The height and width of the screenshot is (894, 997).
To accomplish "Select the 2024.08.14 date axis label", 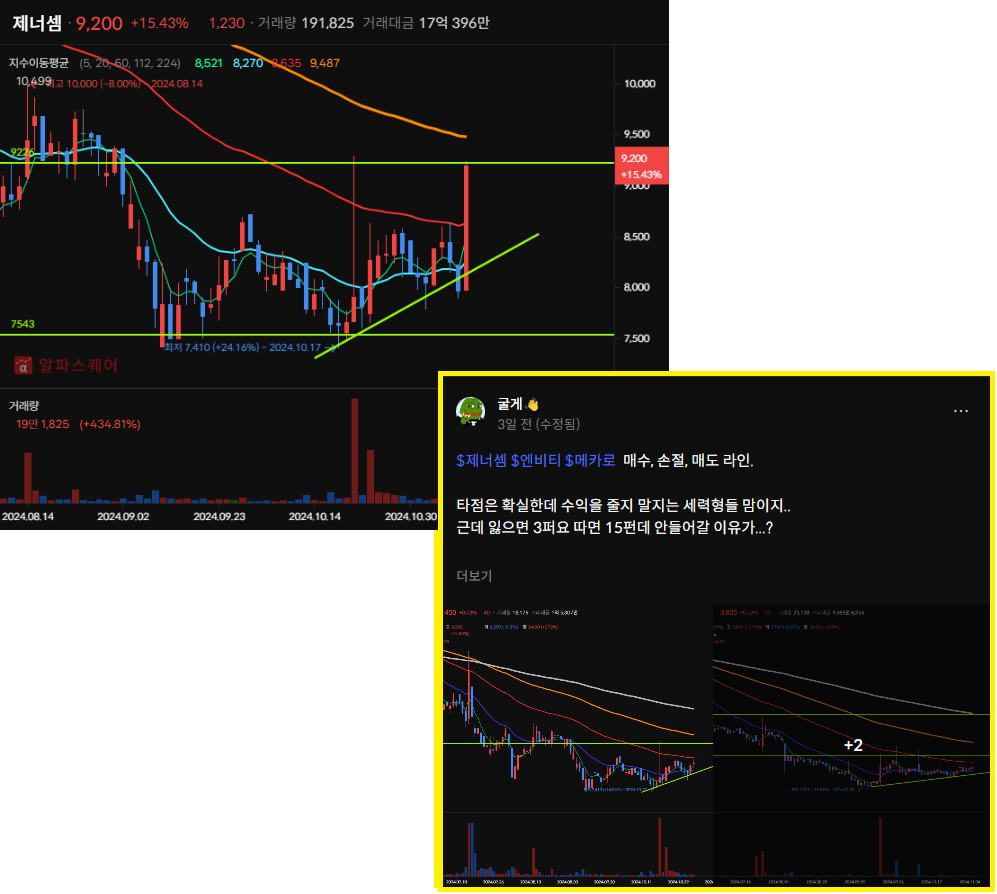I will (x=27, y=516).
